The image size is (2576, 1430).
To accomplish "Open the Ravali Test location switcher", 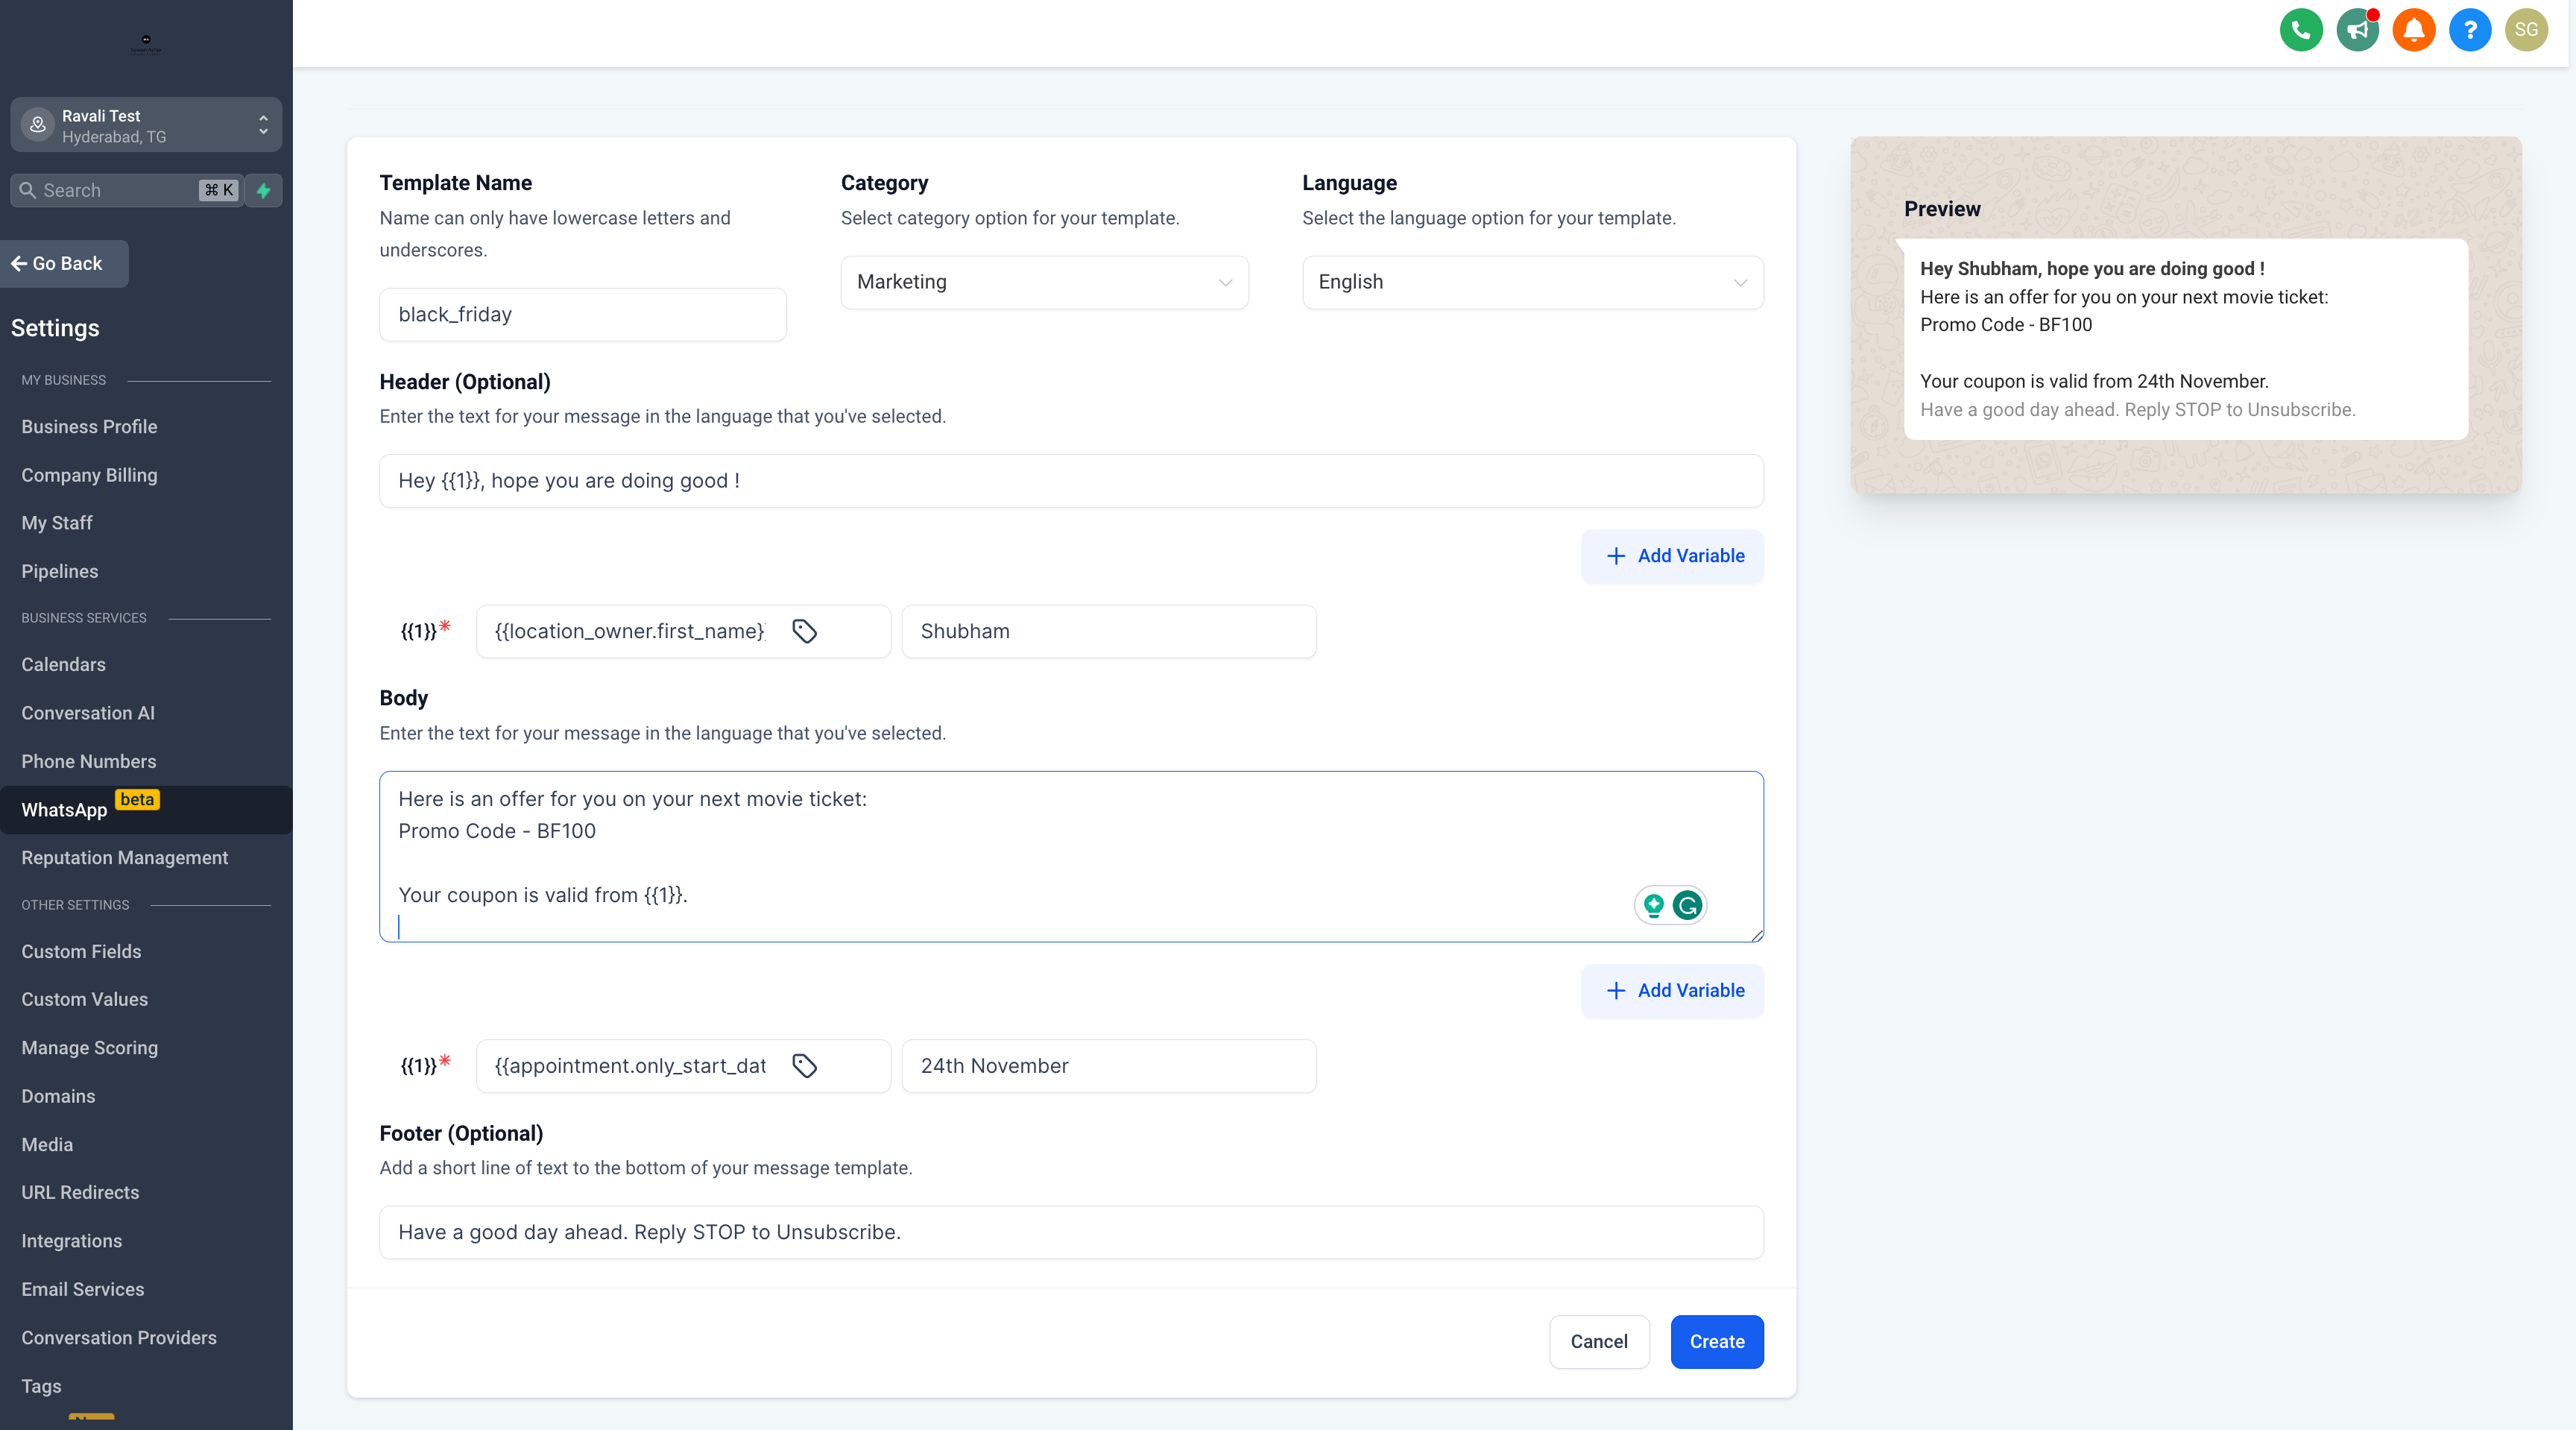I will (x=146, y=125).
